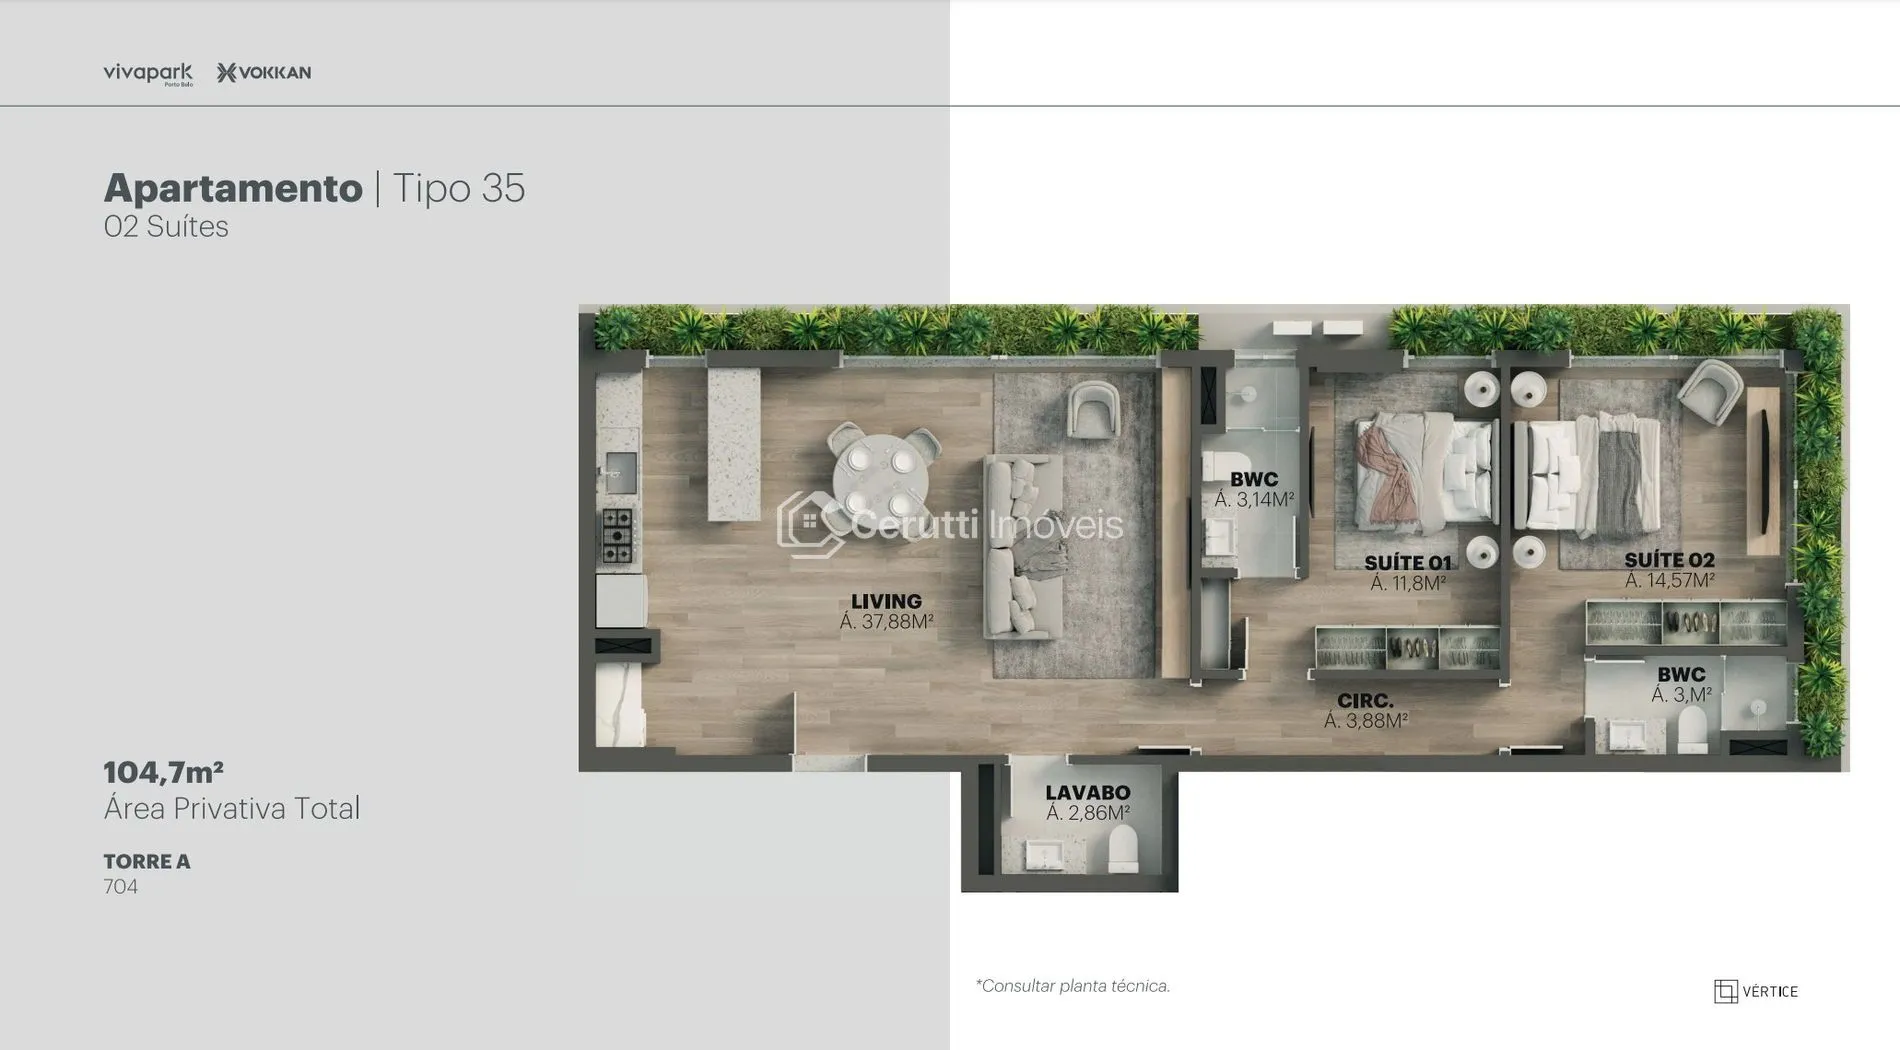Click the 104,7m² total area text
The height and width of the screenshot is (1050, 1900).
[164, 772]
